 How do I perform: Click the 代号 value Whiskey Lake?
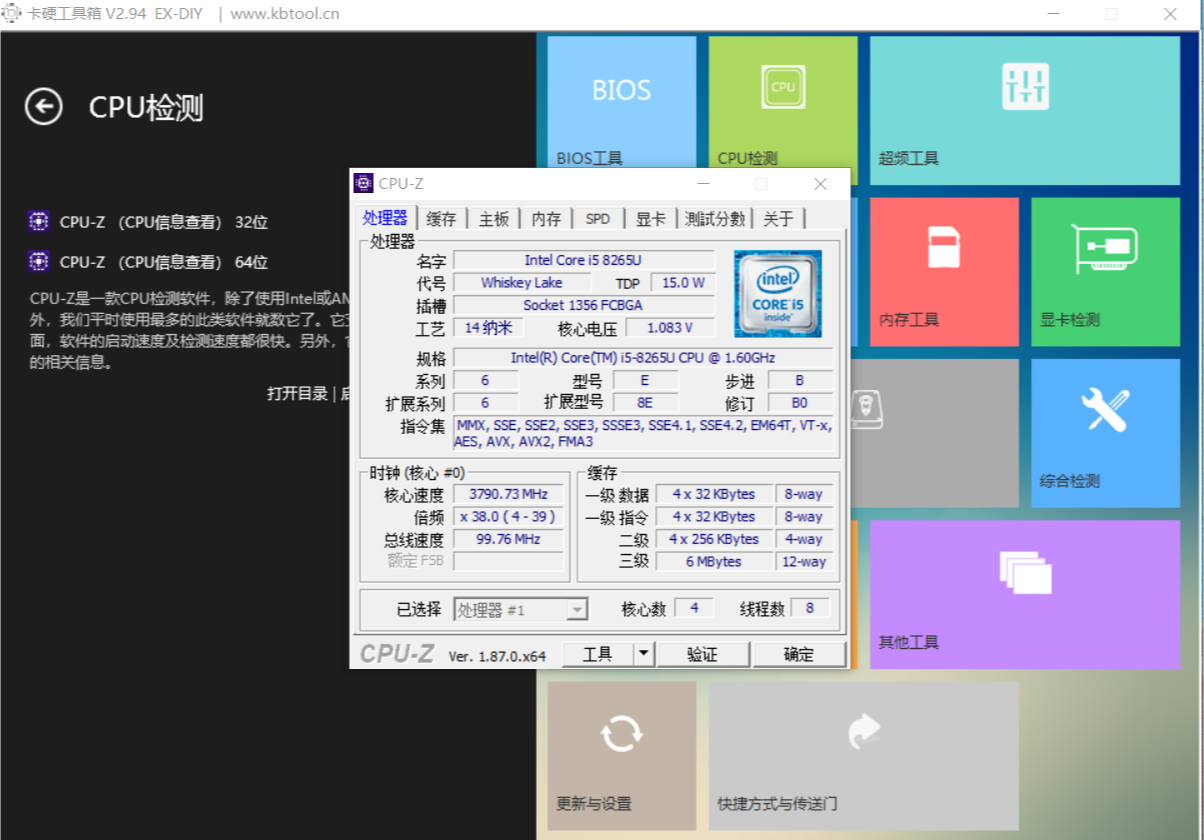click(521, 283)
